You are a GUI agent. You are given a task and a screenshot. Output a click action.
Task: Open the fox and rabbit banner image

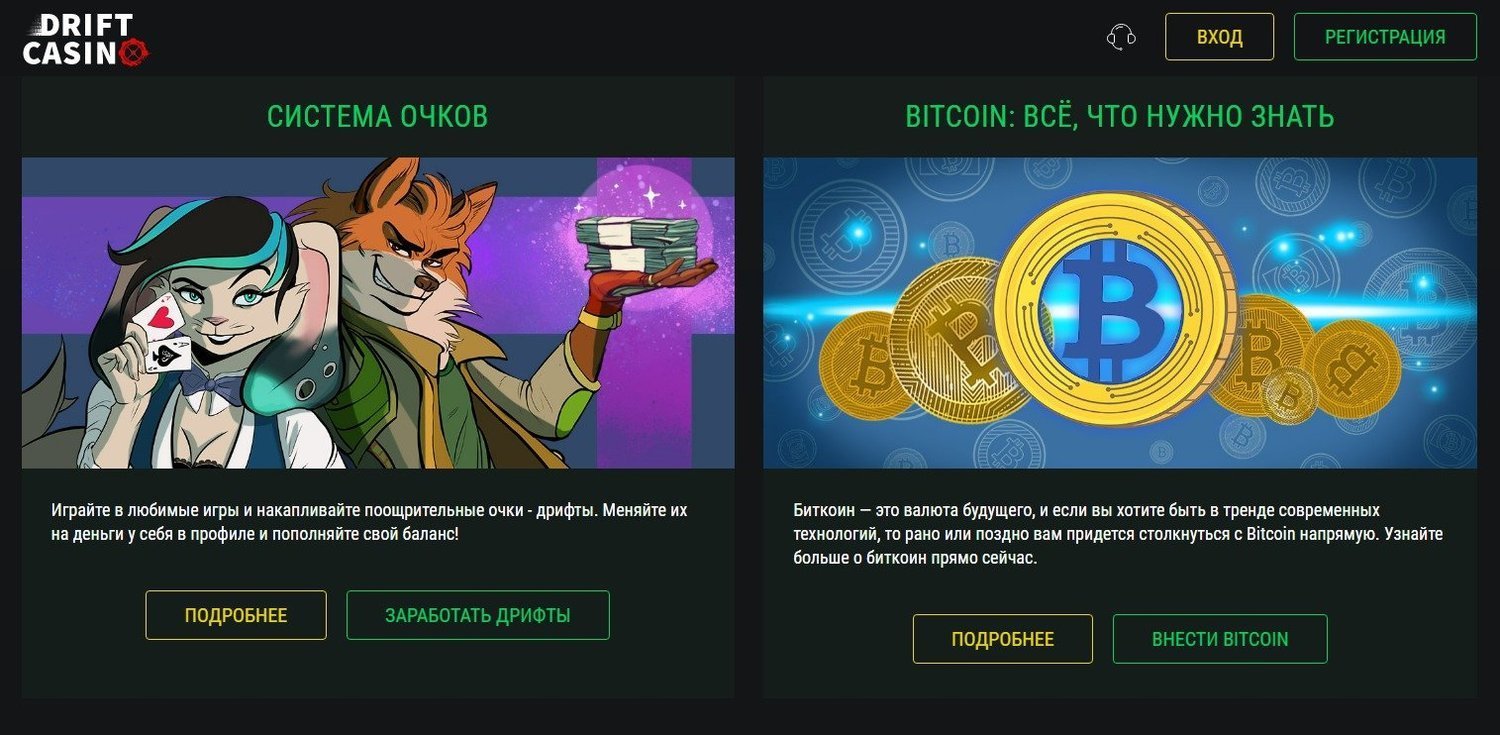pos(378,313)
